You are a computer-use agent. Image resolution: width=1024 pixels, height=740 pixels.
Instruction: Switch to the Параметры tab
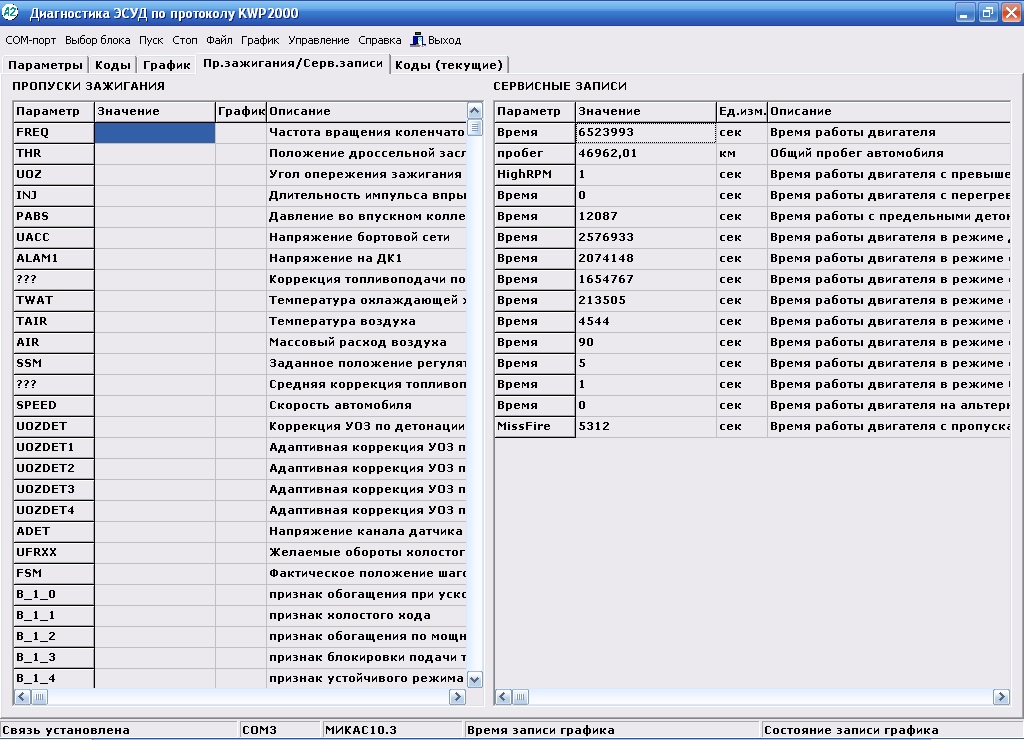coord(45,65)
